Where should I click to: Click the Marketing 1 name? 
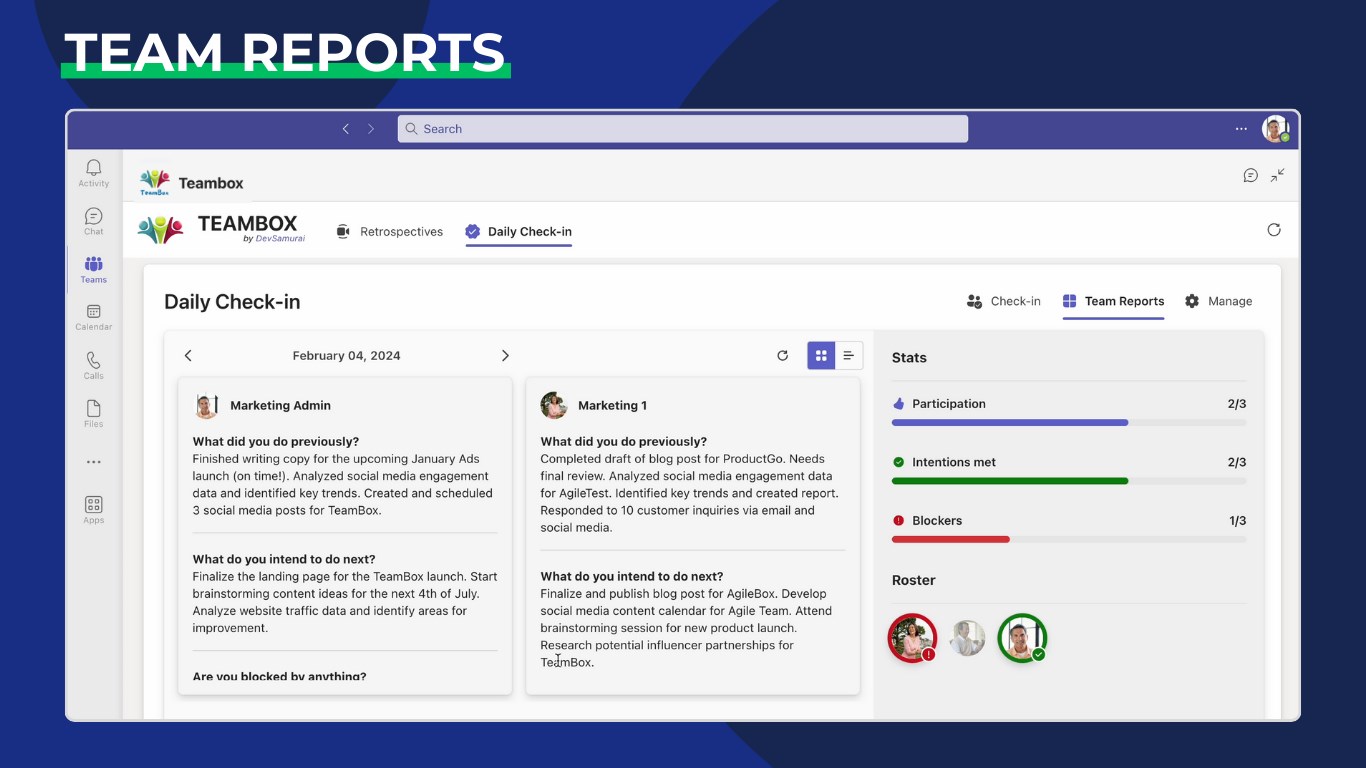click(612, 405)
